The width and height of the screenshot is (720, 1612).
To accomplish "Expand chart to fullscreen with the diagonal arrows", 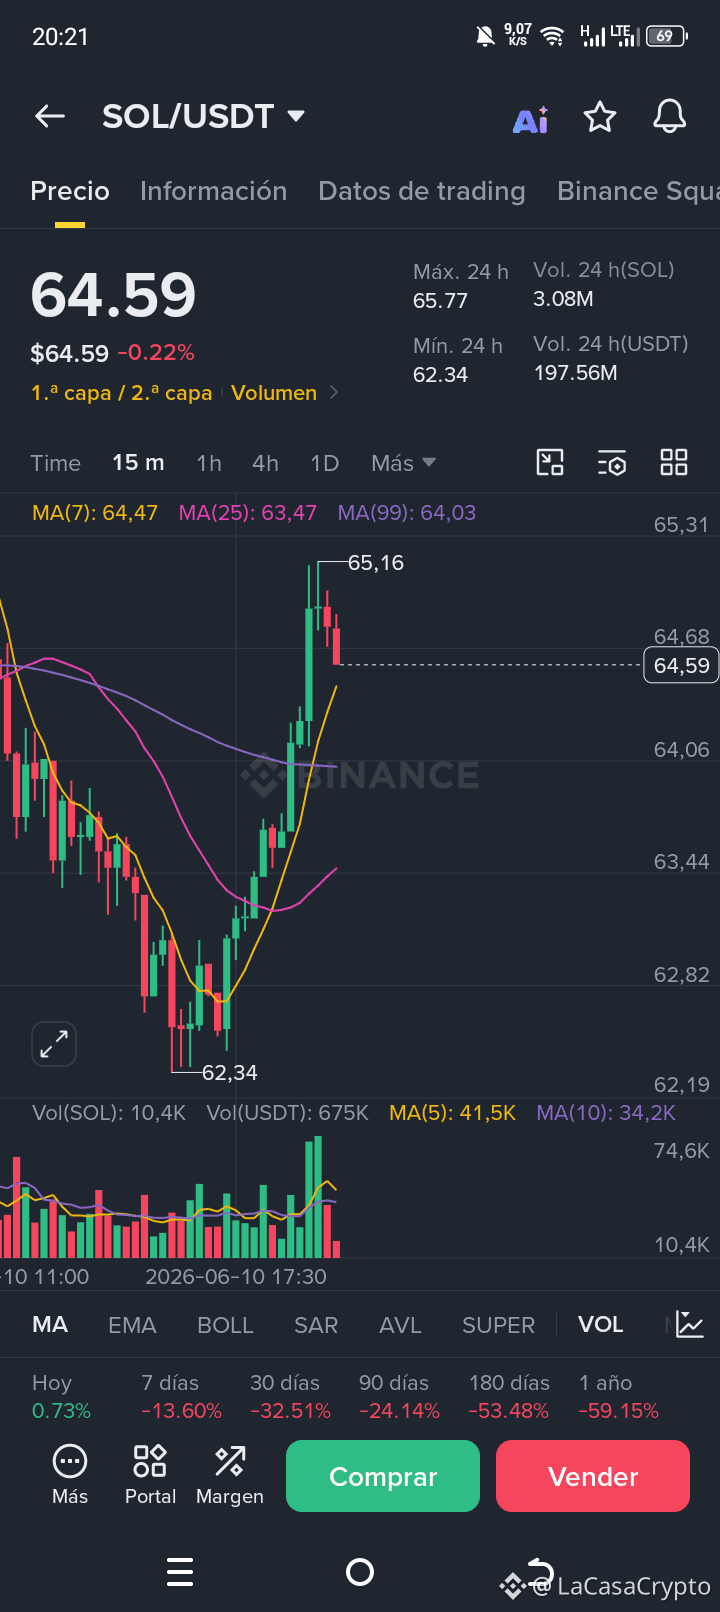I will tap(54, 1045).
